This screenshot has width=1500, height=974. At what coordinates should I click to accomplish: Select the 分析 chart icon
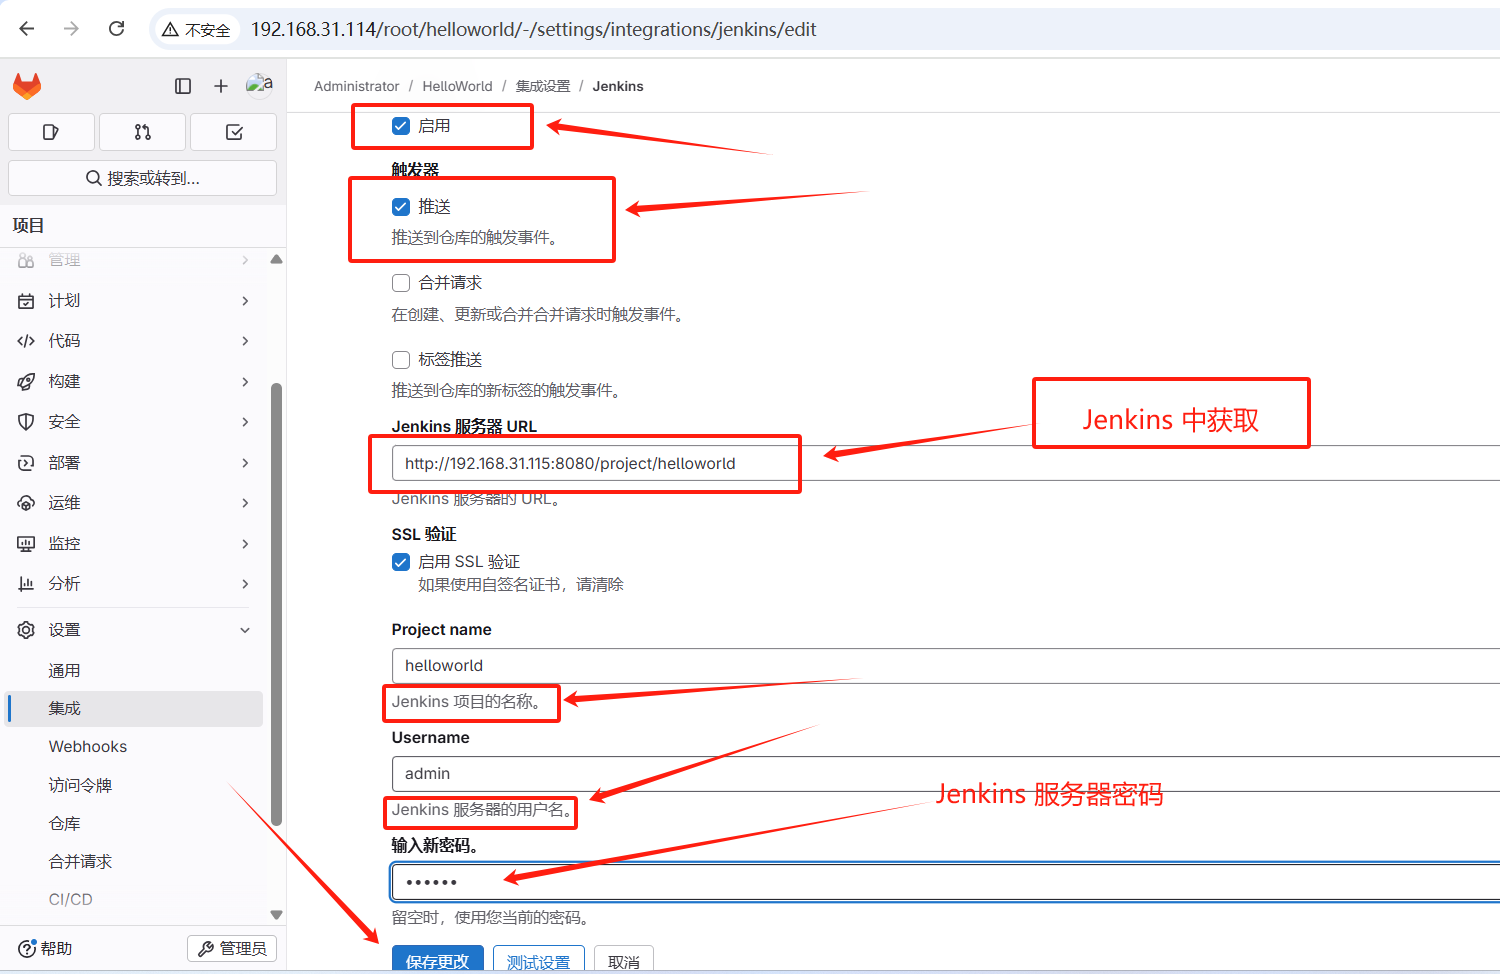click(x=26, y=584)
